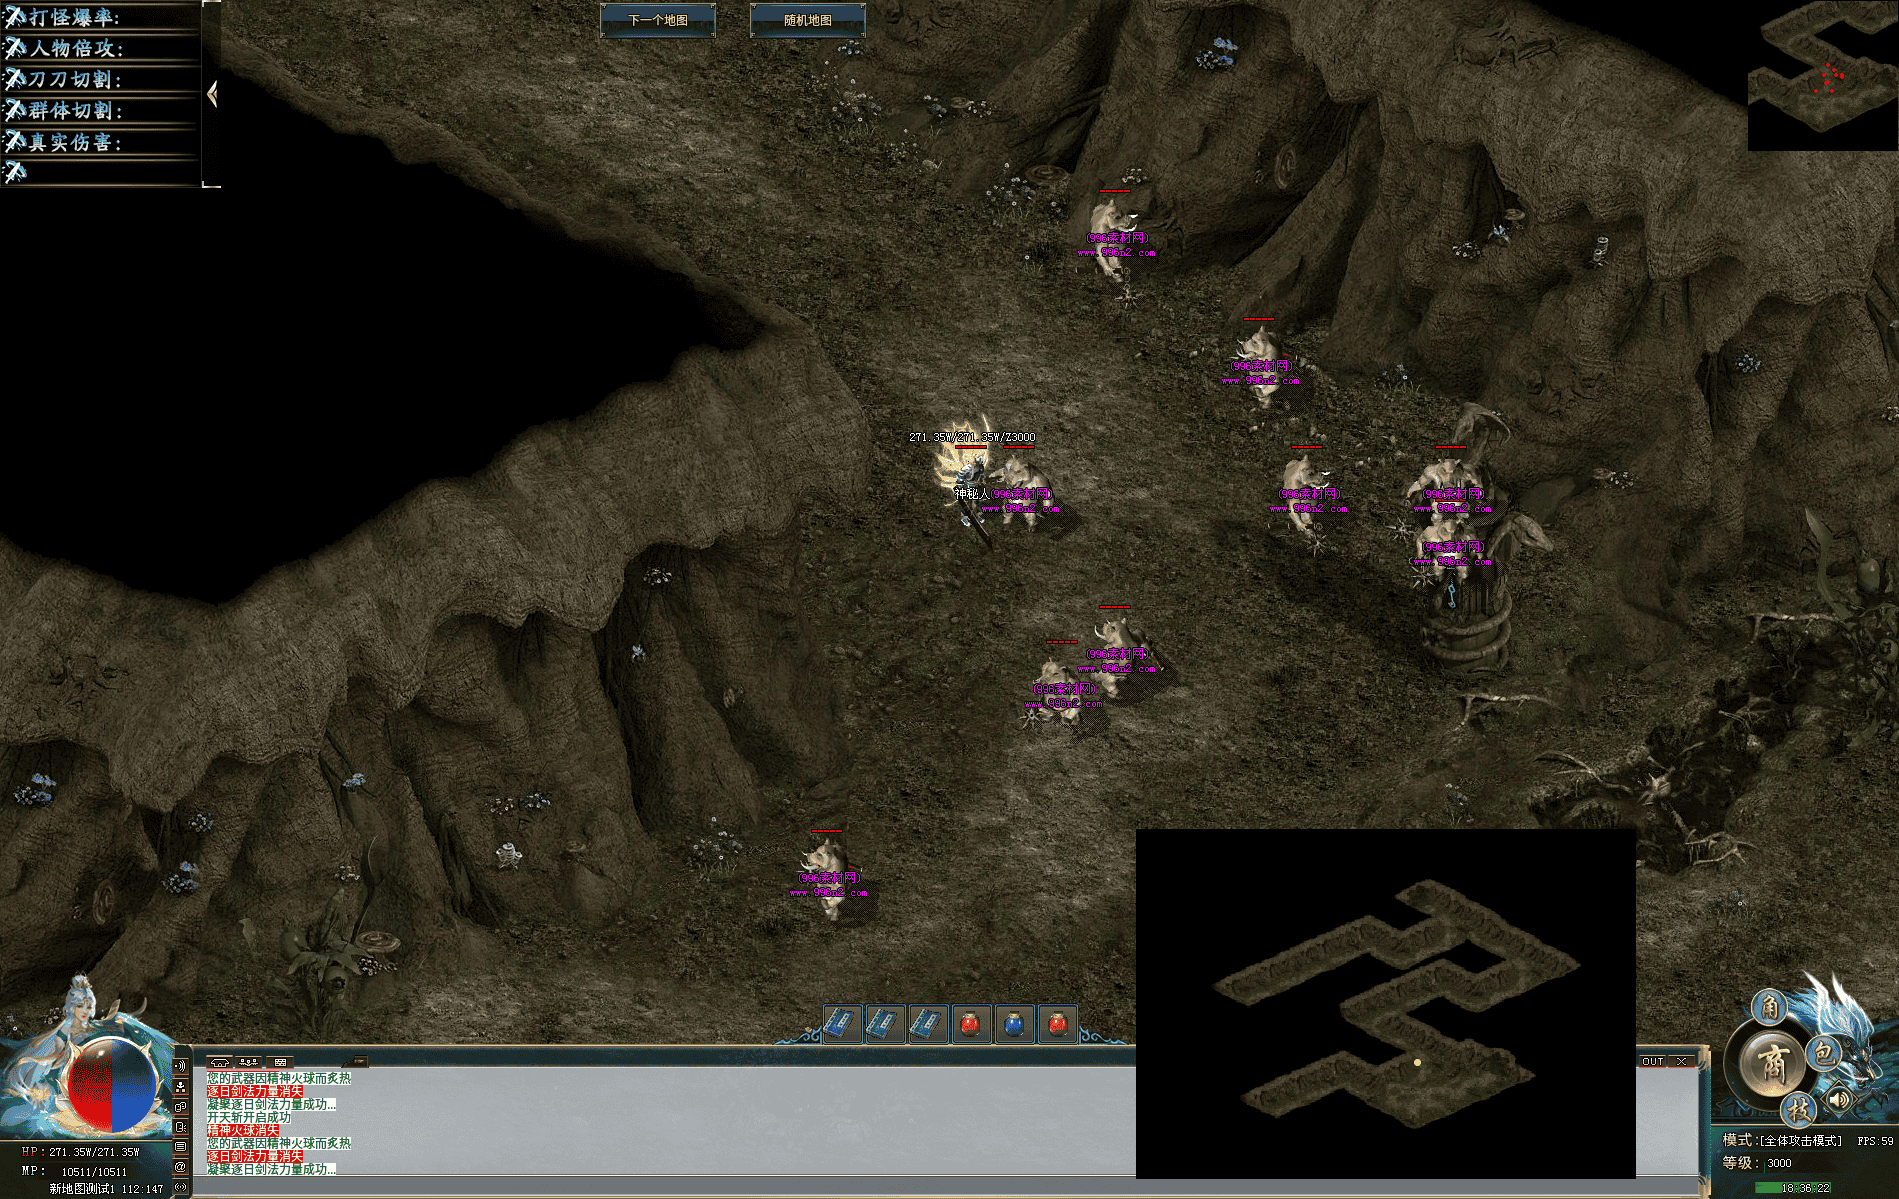Click the broadcast signal chat icon
Screen dimensions: 1899x1199
(181, 1187)
